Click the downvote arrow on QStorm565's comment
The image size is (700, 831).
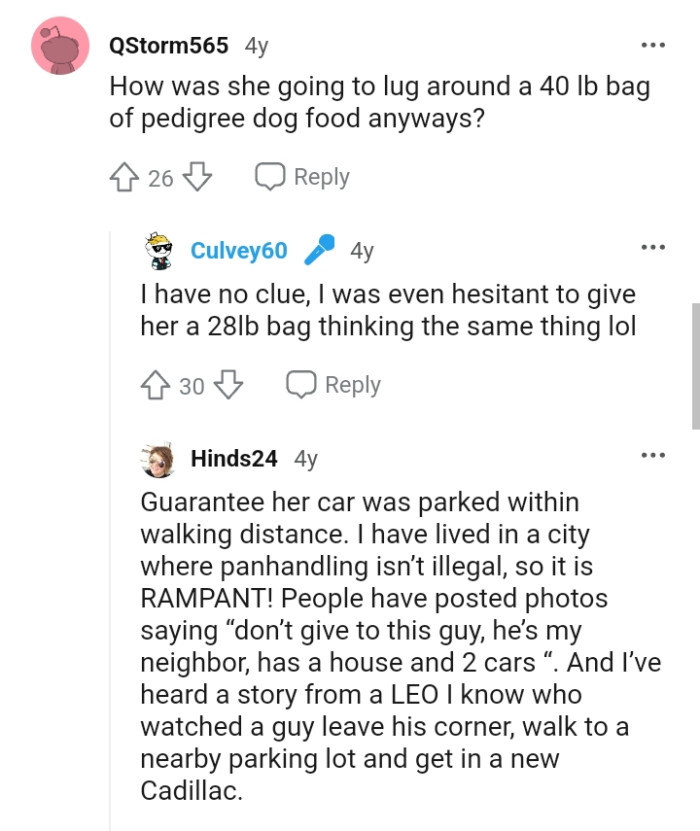(199, 176)
